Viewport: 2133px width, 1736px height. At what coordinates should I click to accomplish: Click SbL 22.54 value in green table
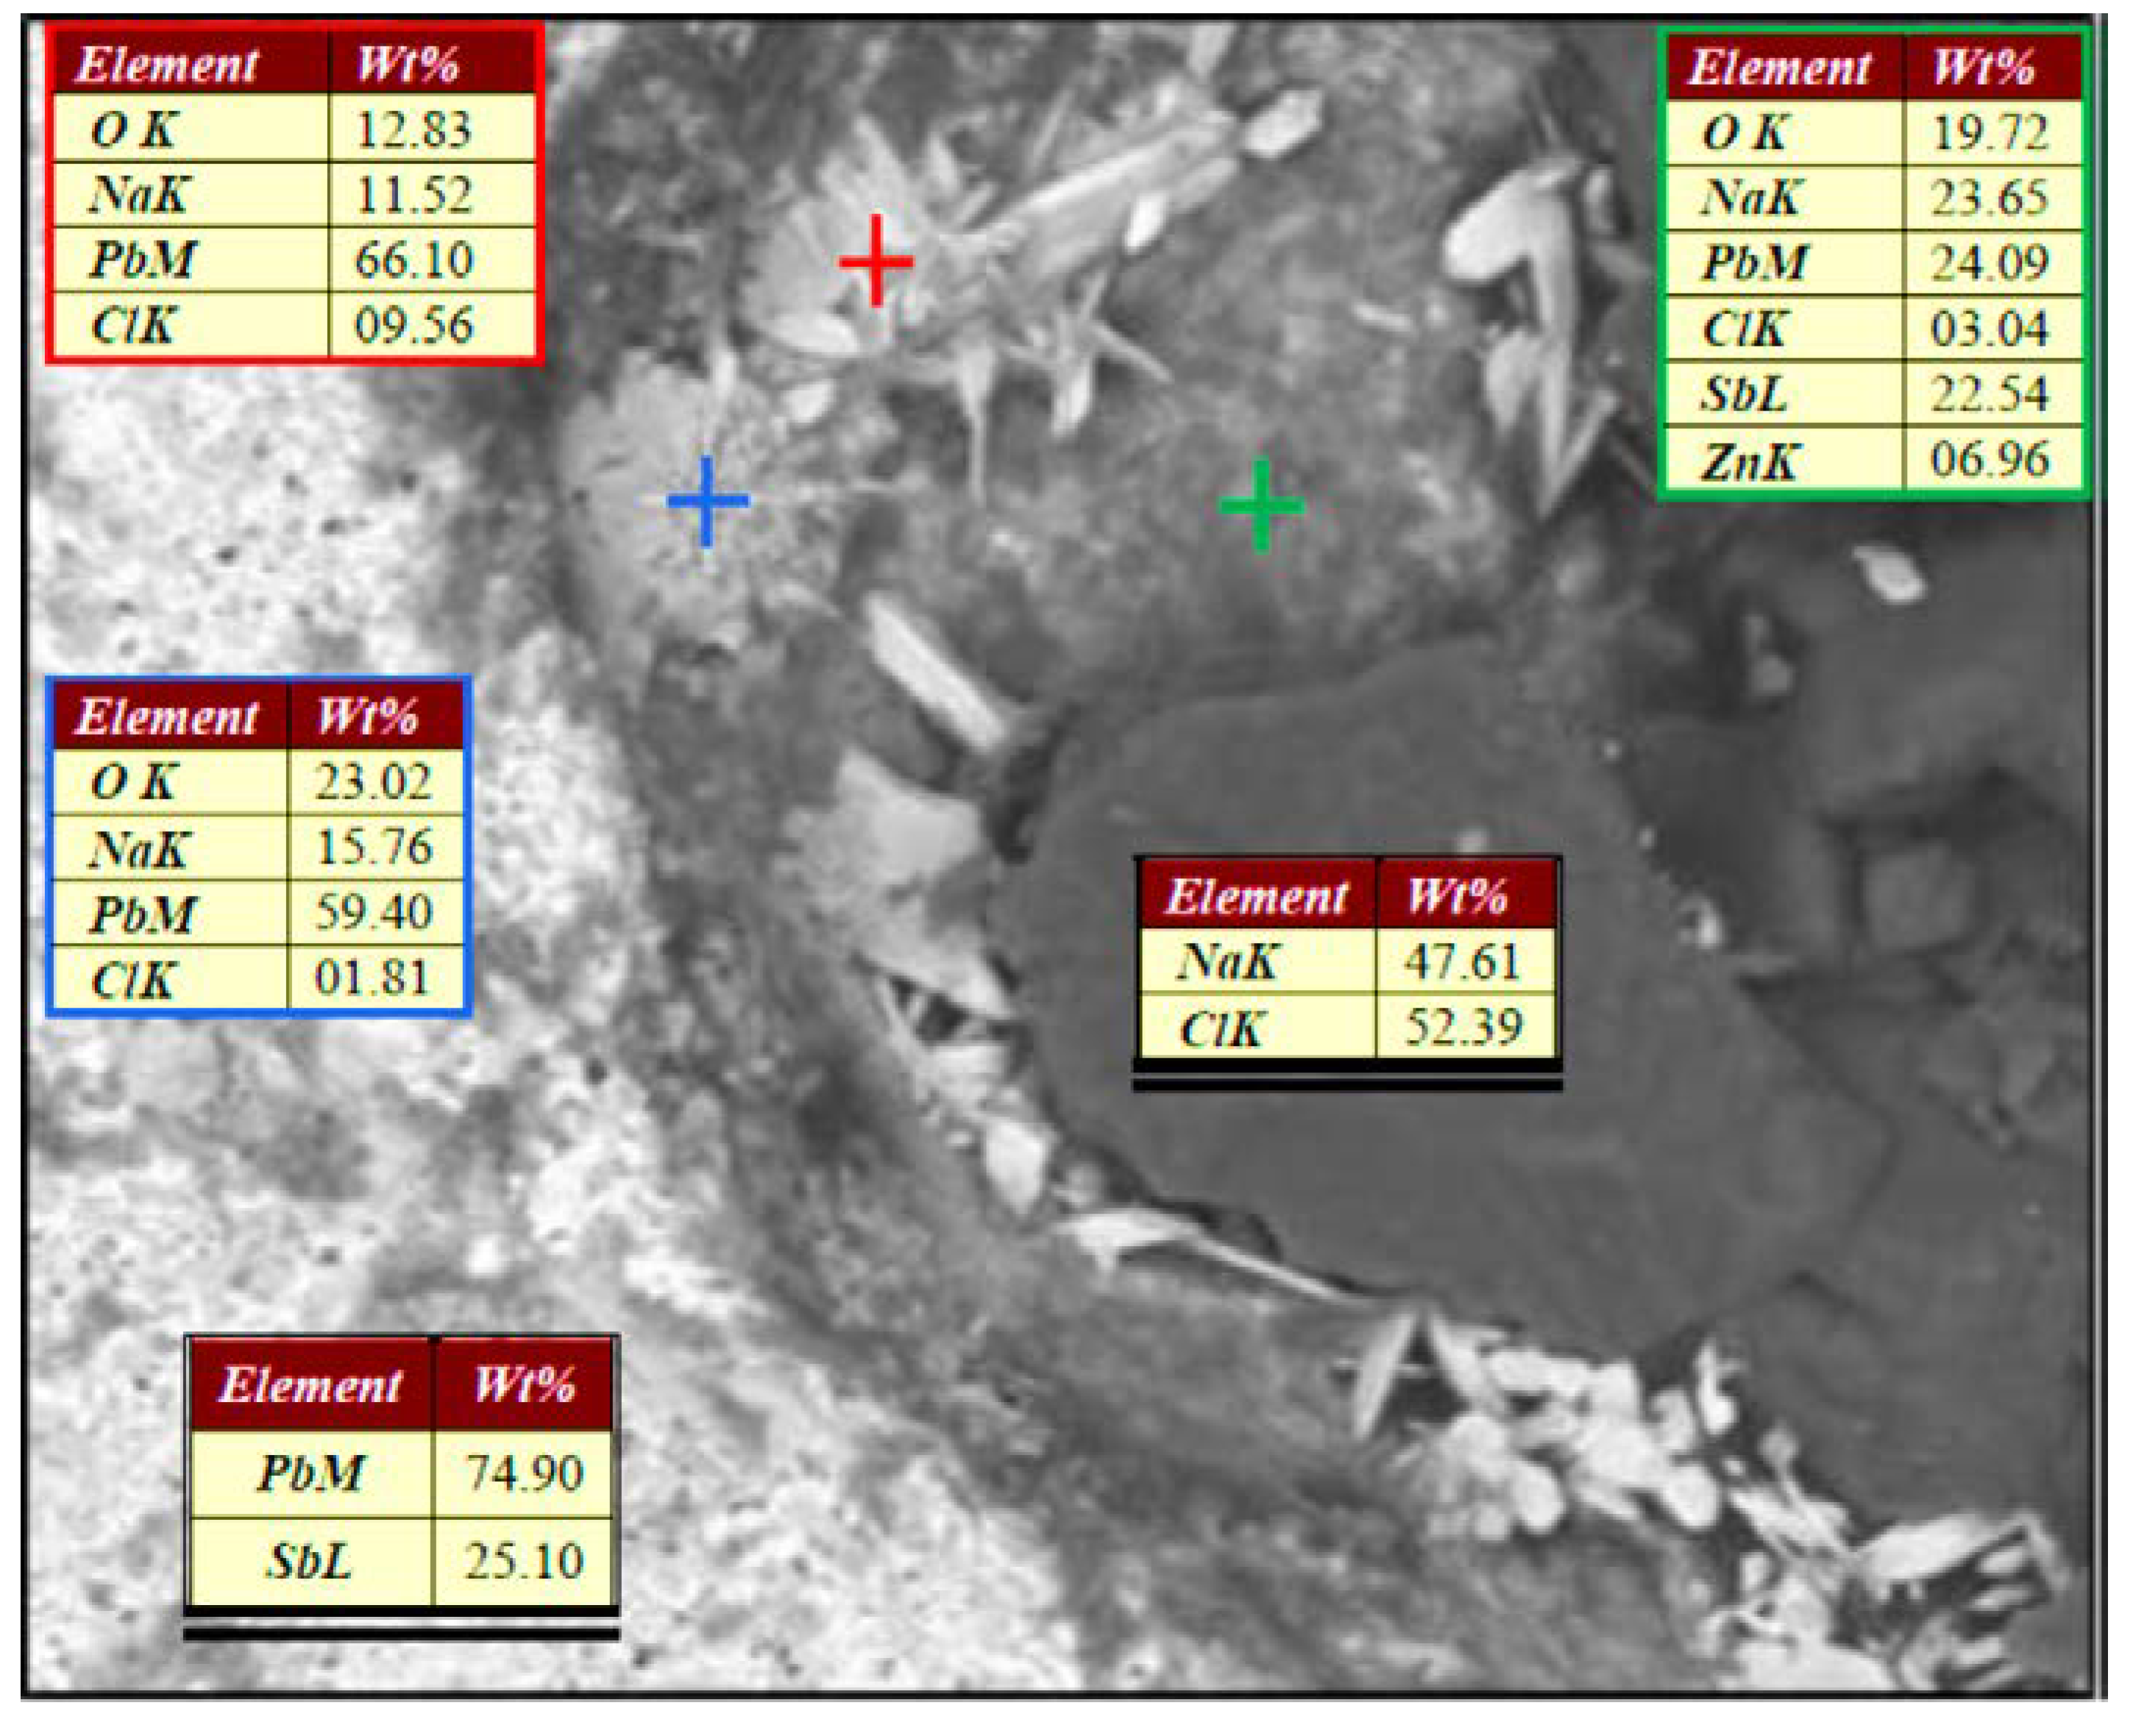point(1989,395)
